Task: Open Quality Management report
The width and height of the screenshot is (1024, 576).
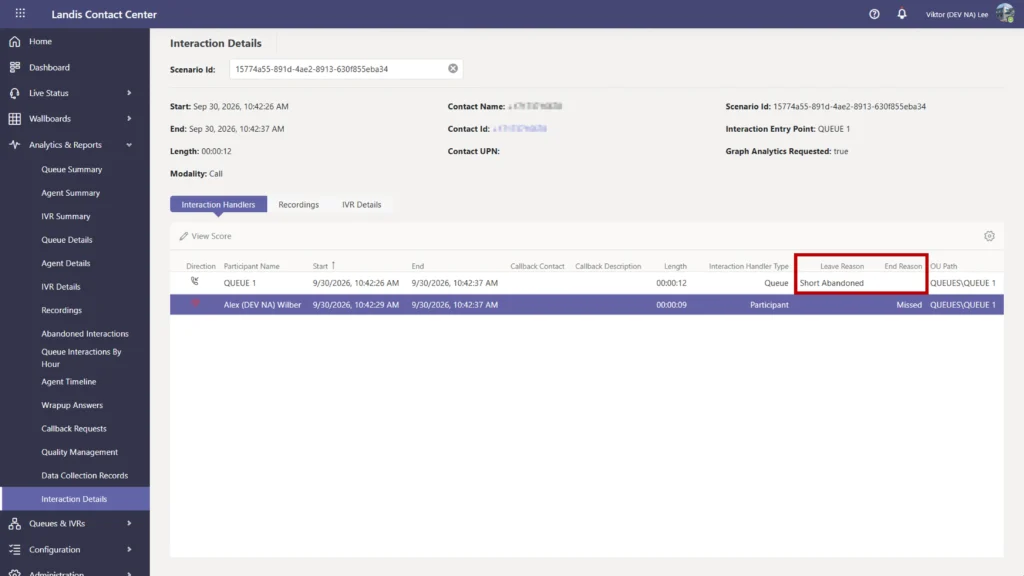Action: 80,452
